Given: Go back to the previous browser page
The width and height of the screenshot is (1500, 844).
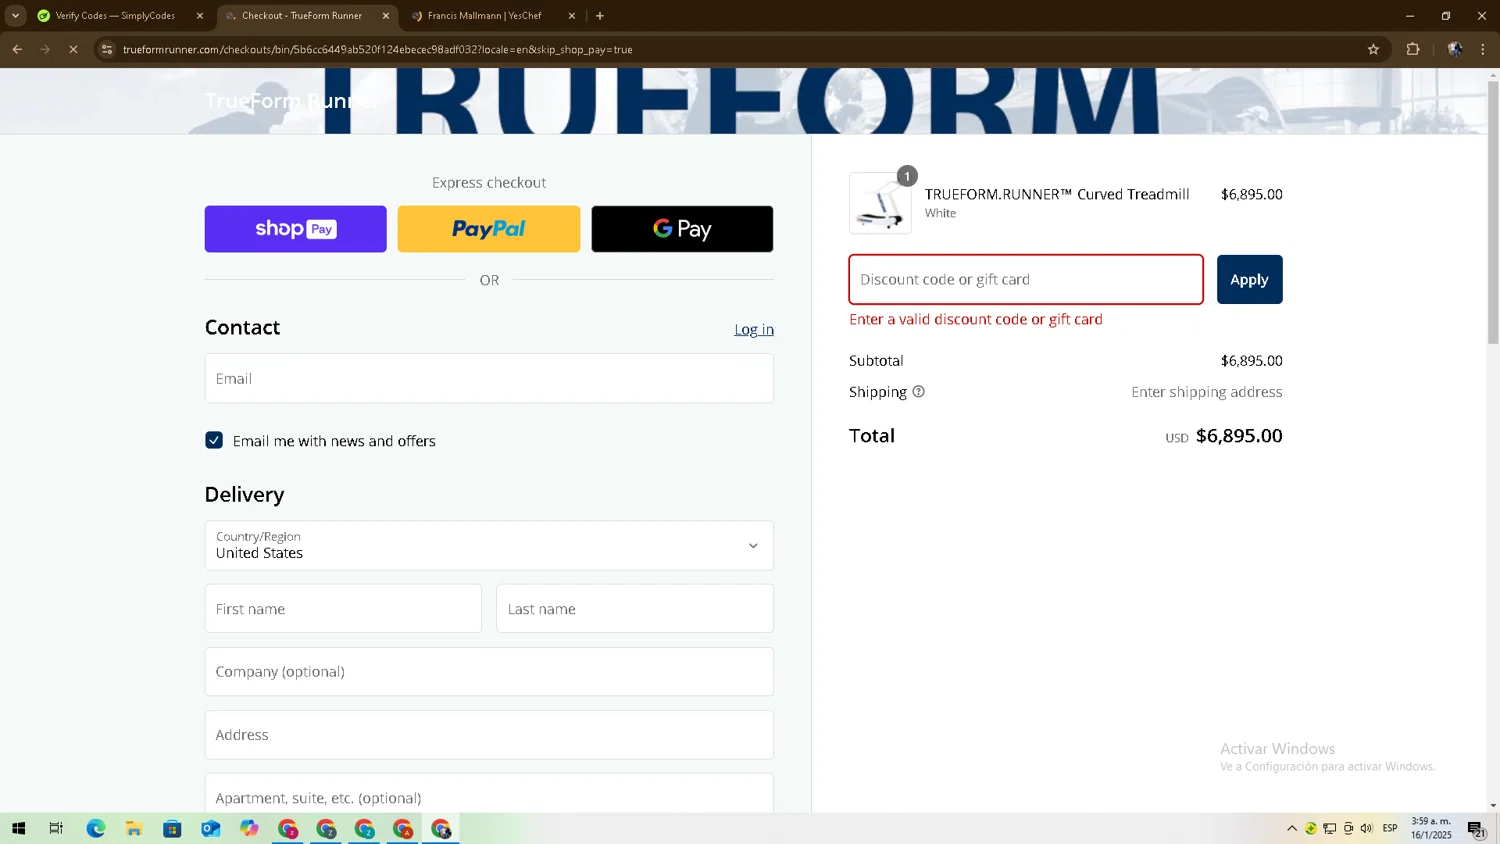Looking at the screenshot, I should tap(17, 49).
